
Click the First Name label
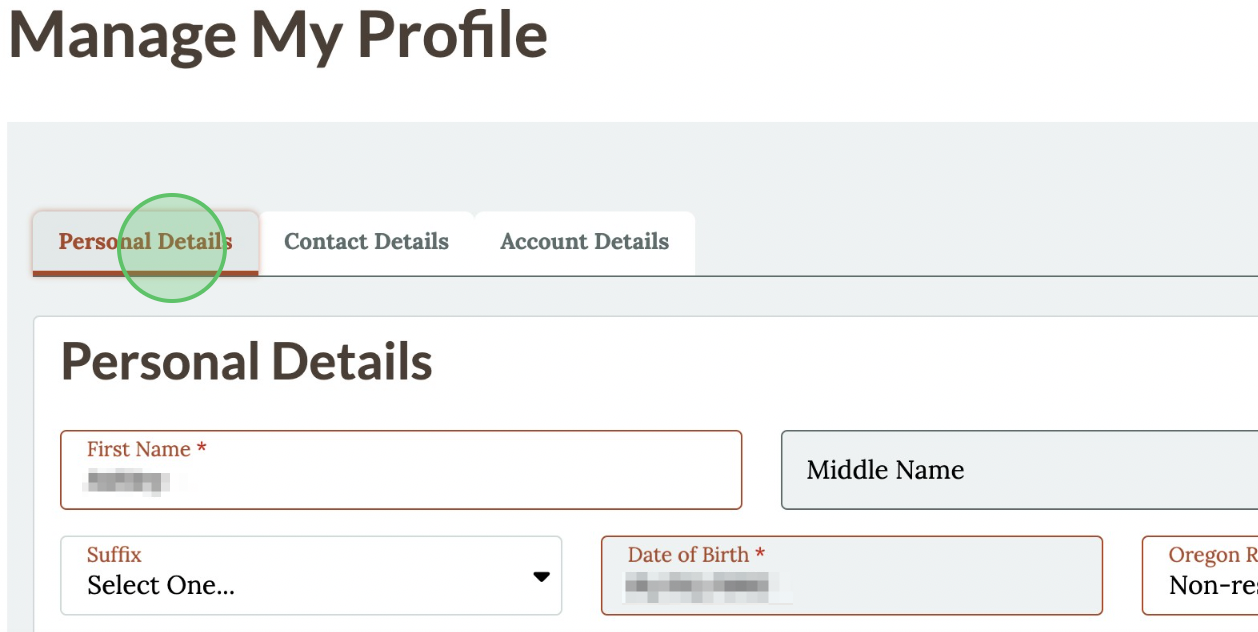pyautogui.click(x=139, y=450)
